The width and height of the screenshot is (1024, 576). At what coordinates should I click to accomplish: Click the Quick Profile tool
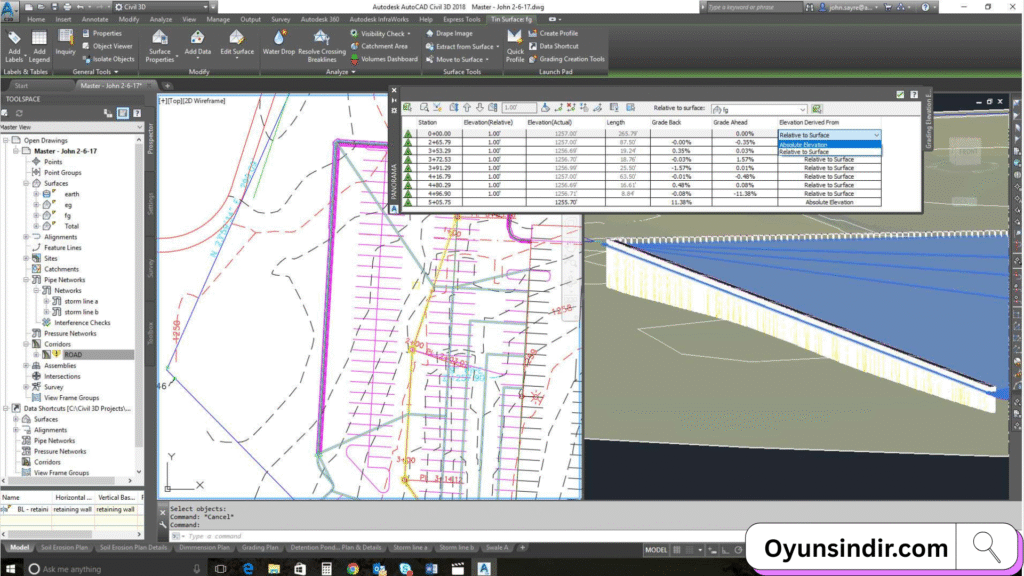tap(514, 45)
